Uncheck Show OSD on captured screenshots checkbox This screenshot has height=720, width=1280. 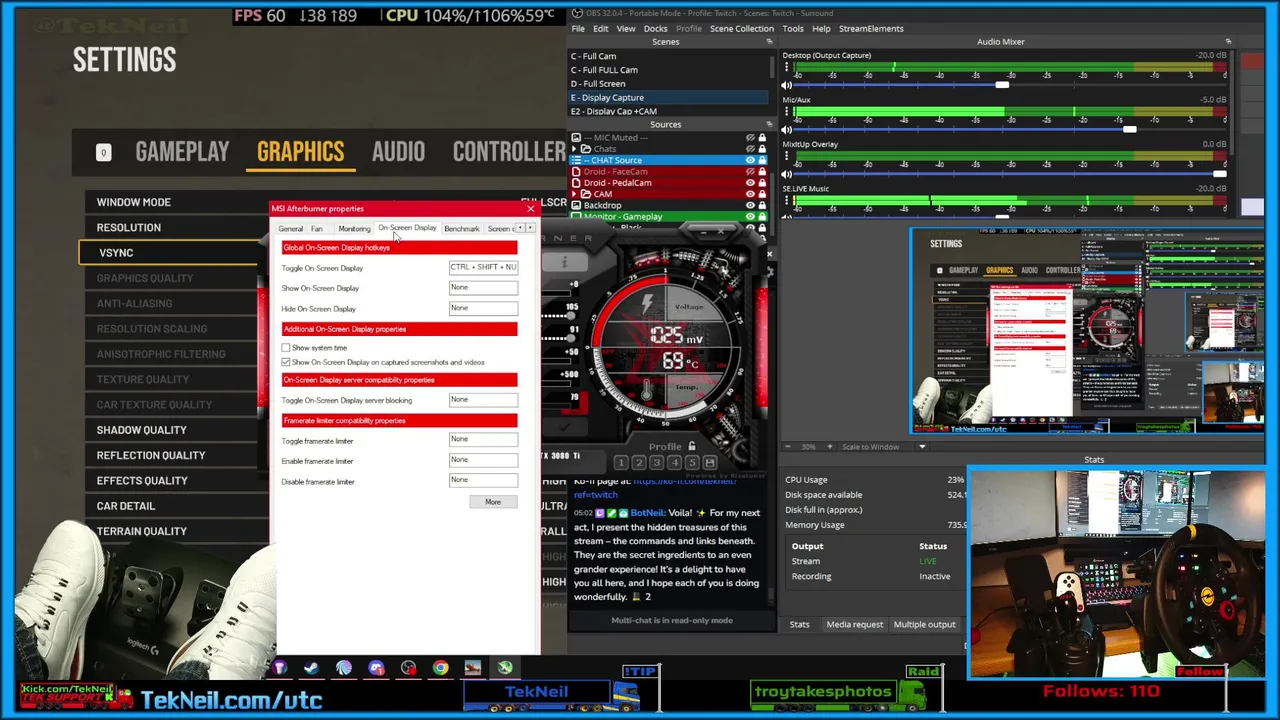click(x=286, y=362)
